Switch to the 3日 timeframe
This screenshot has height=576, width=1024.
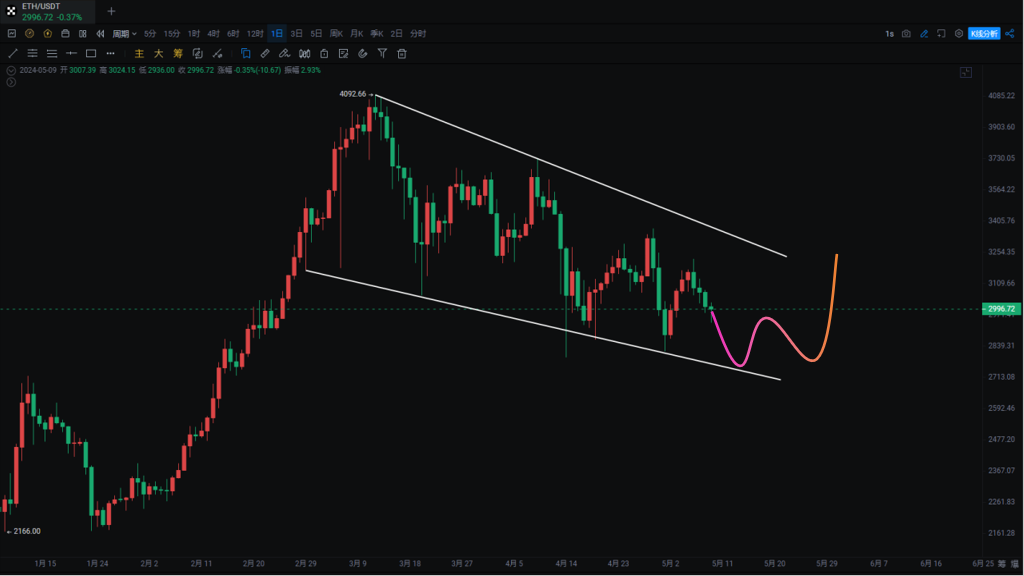pos(296,33)
